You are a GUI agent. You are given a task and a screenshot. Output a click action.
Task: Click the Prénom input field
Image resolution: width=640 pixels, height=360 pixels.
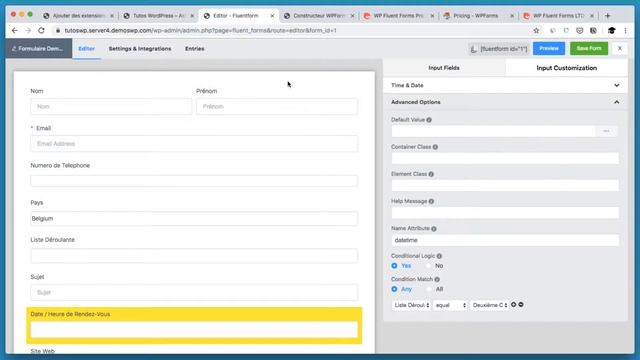tap(277, 107)
